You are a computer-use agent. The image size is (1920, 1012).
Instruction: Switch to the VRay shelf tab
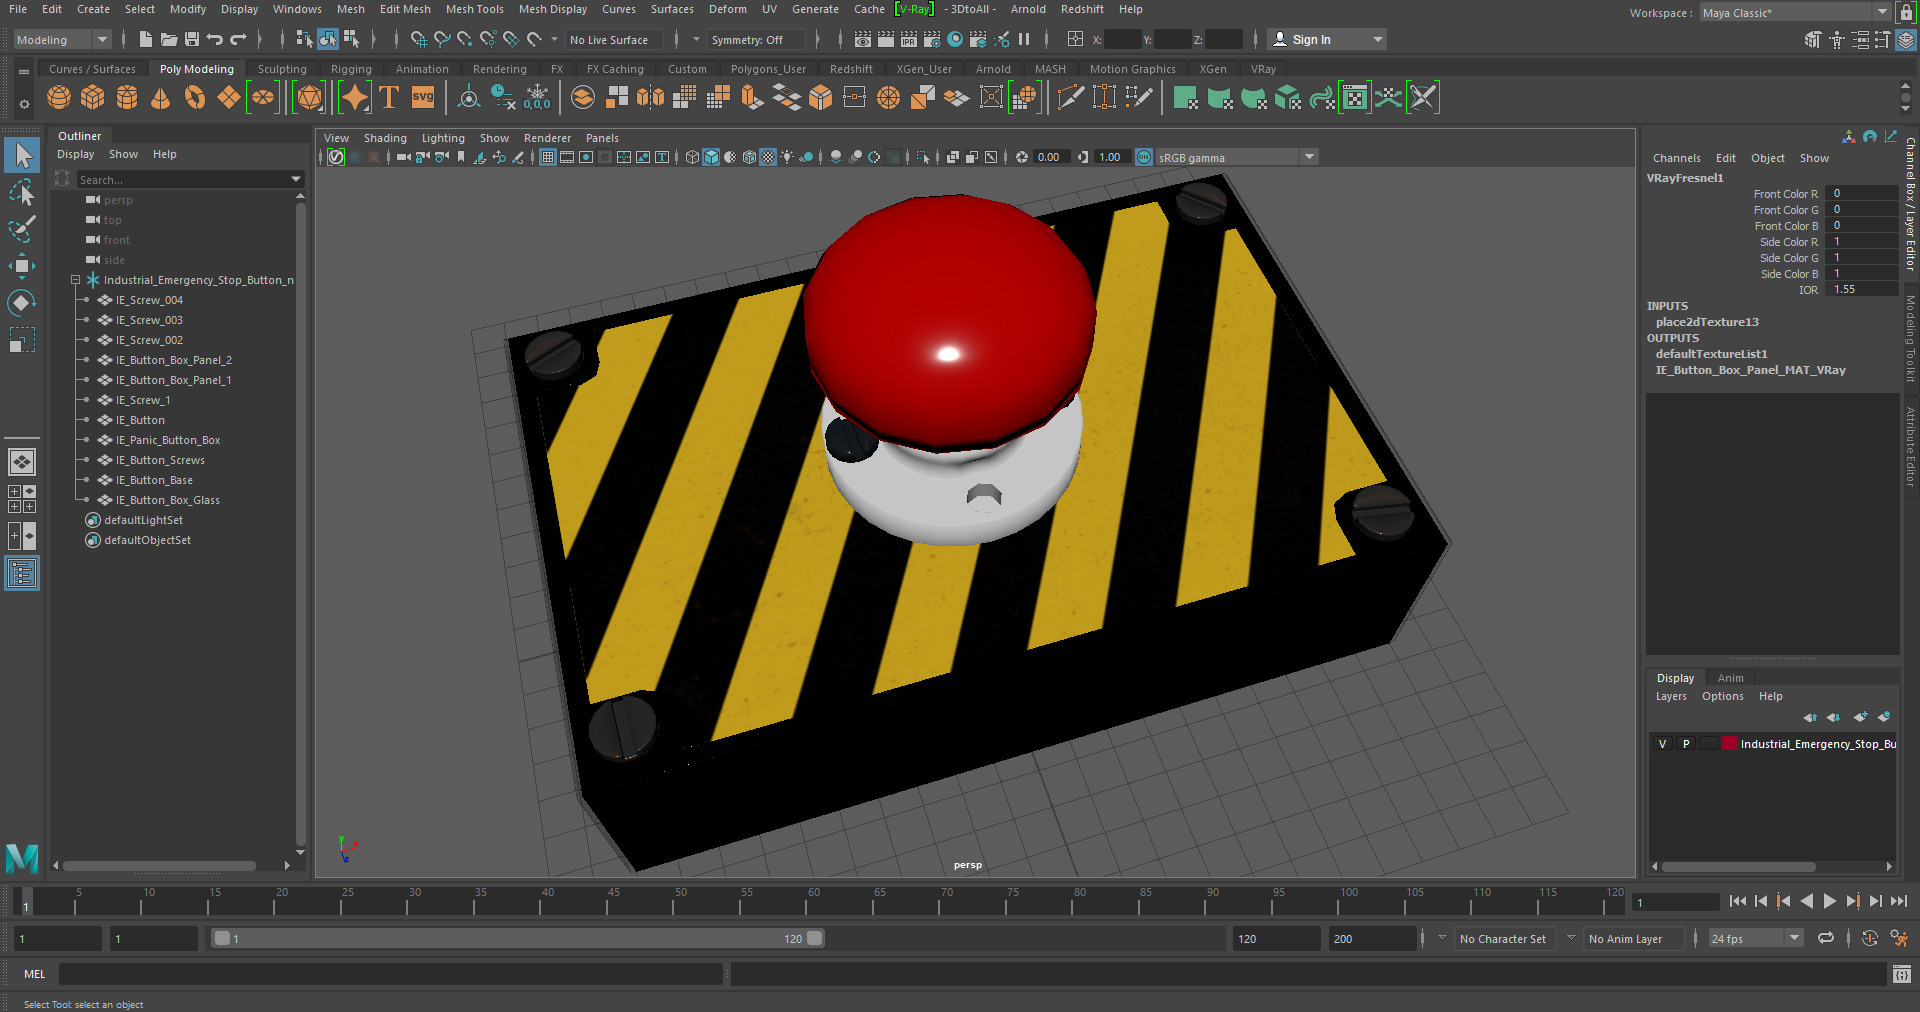[x=1263, y=69]
